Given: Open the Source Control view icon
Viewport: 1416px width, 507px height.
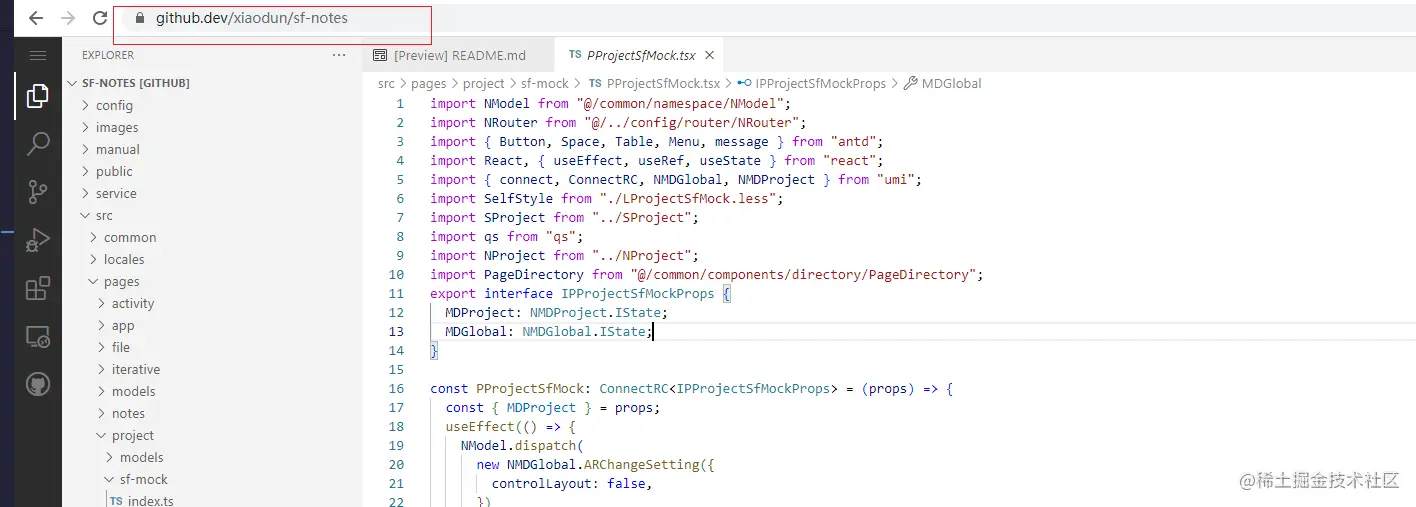Looking at the screenshot, I should [x=38, y=191].
